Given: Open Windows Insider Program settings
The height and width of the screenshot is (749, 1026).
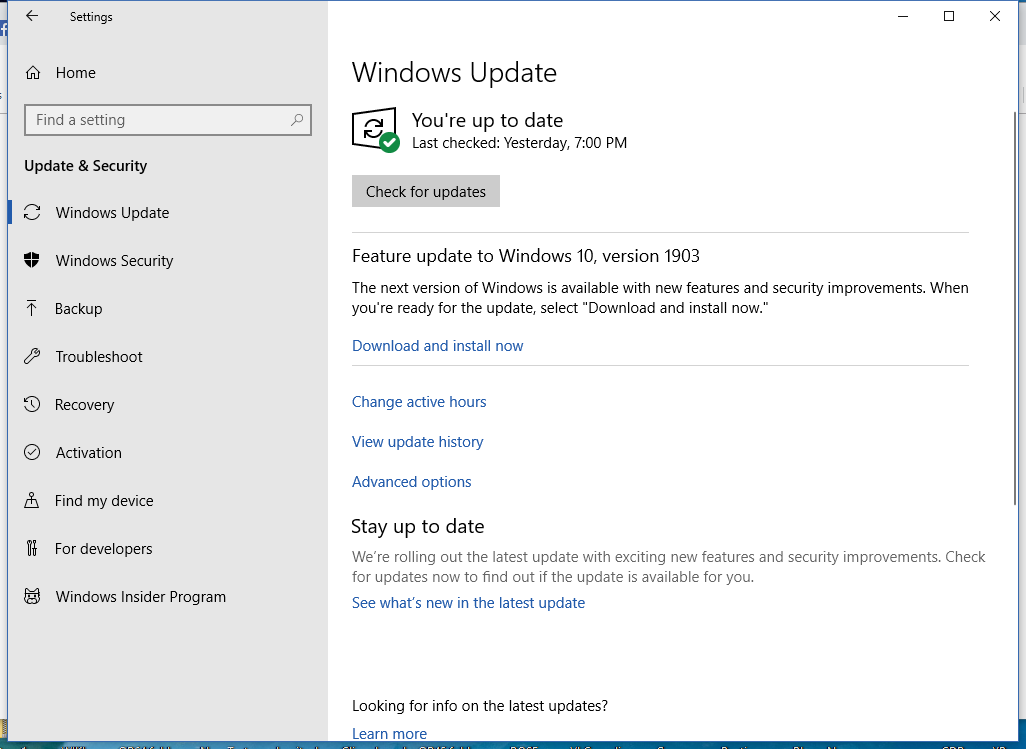Looking at the screenshot, I should click(168, 596).
